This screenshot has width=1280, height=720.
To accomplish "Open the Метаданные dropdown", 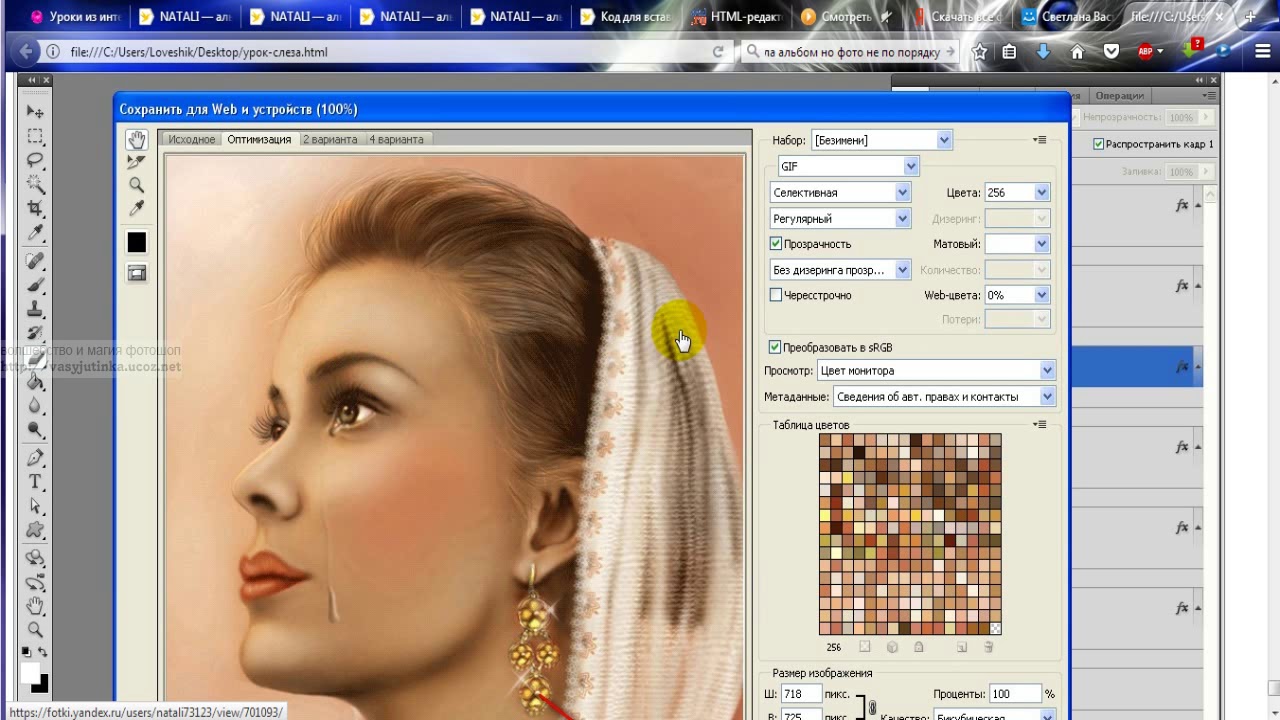I will pos(944,397).
